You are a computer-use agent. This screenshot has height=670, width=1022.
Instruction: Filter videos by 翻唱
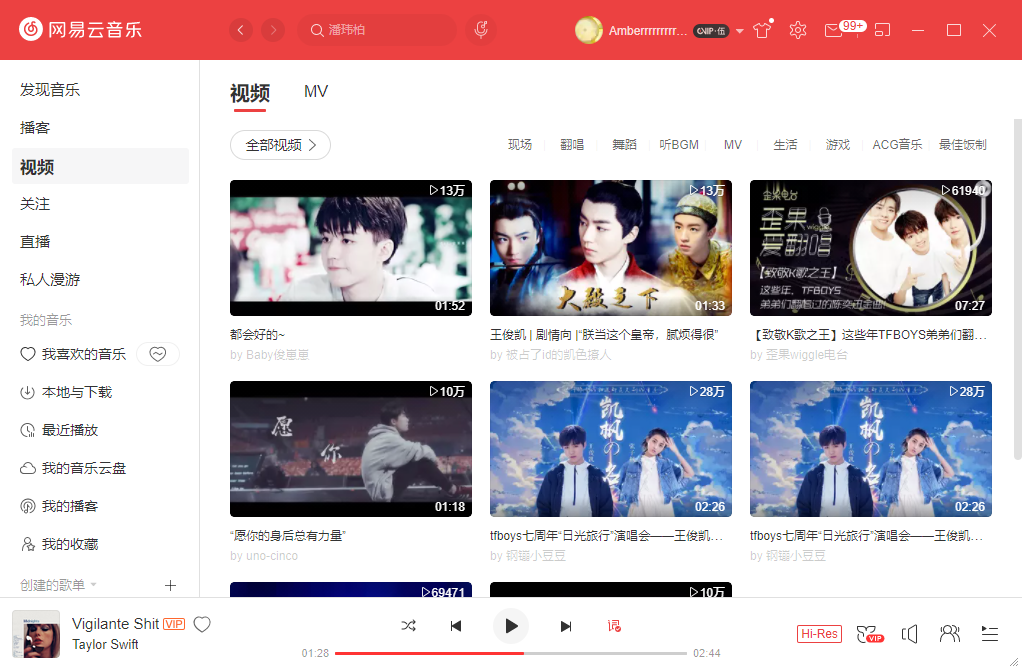click(x=572, y=145)
